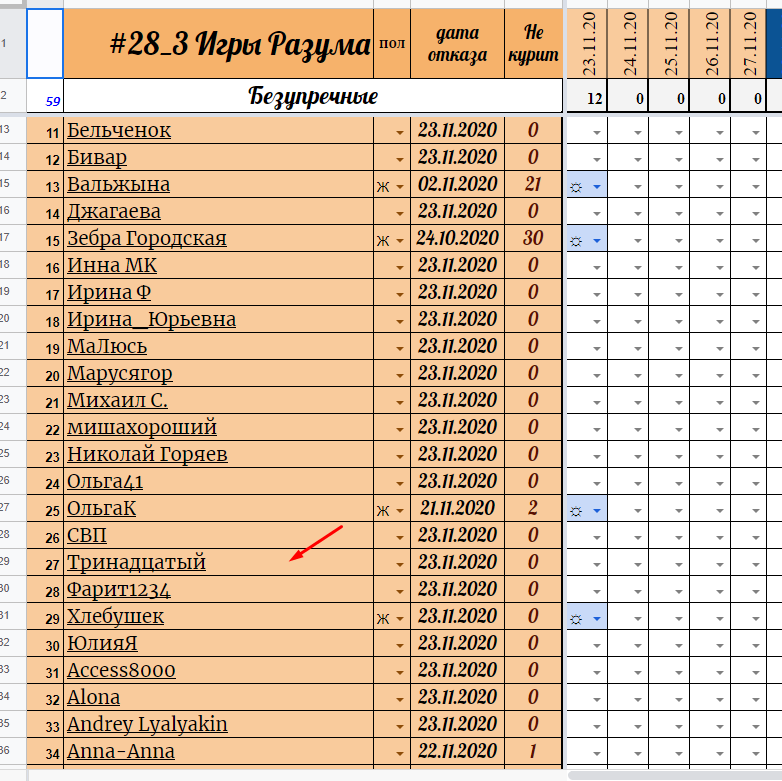
Task: Select the Безупречные heading cell
Action: (313, 95)
